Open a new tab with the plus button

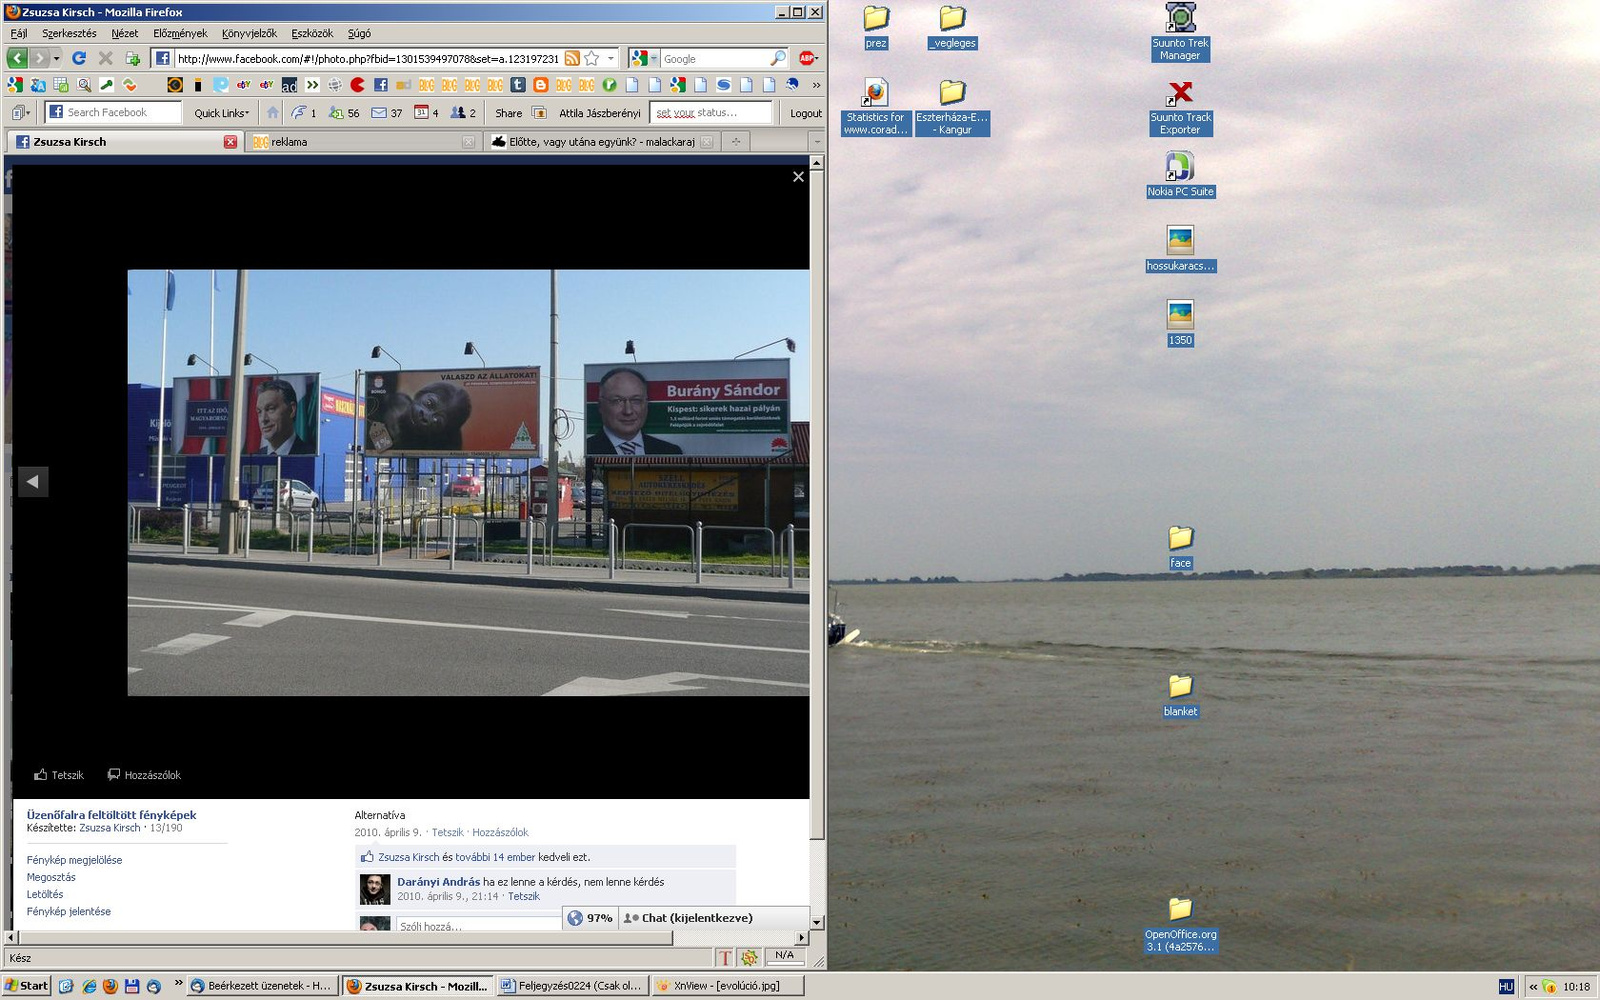[x=736, y=142]
